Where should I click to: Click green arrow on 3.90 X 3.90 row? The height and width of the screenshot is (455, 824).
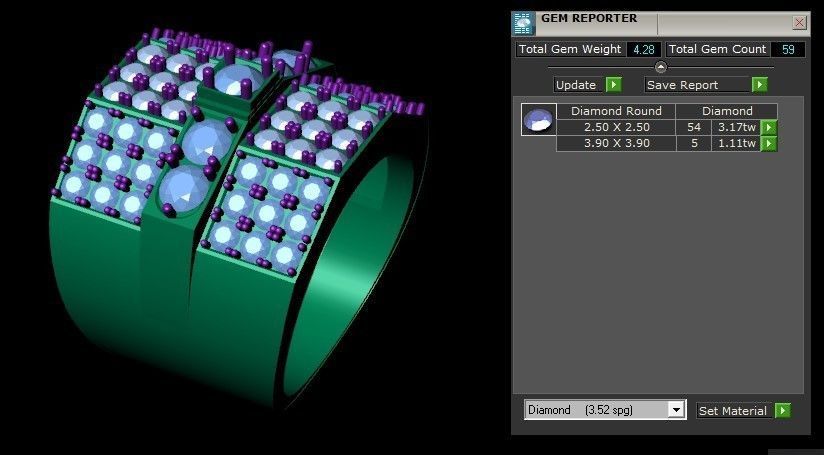pos(769,143)
